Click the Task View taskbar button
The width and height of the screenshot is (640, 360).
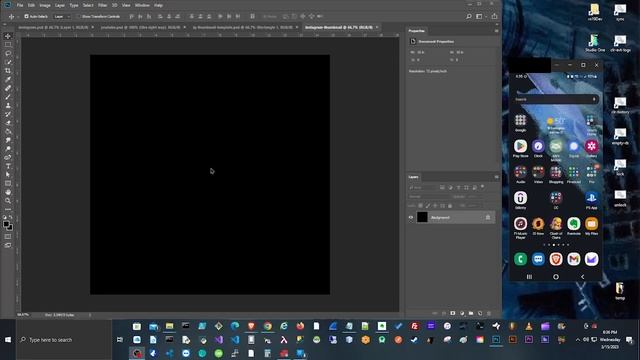tap(120, 340)
